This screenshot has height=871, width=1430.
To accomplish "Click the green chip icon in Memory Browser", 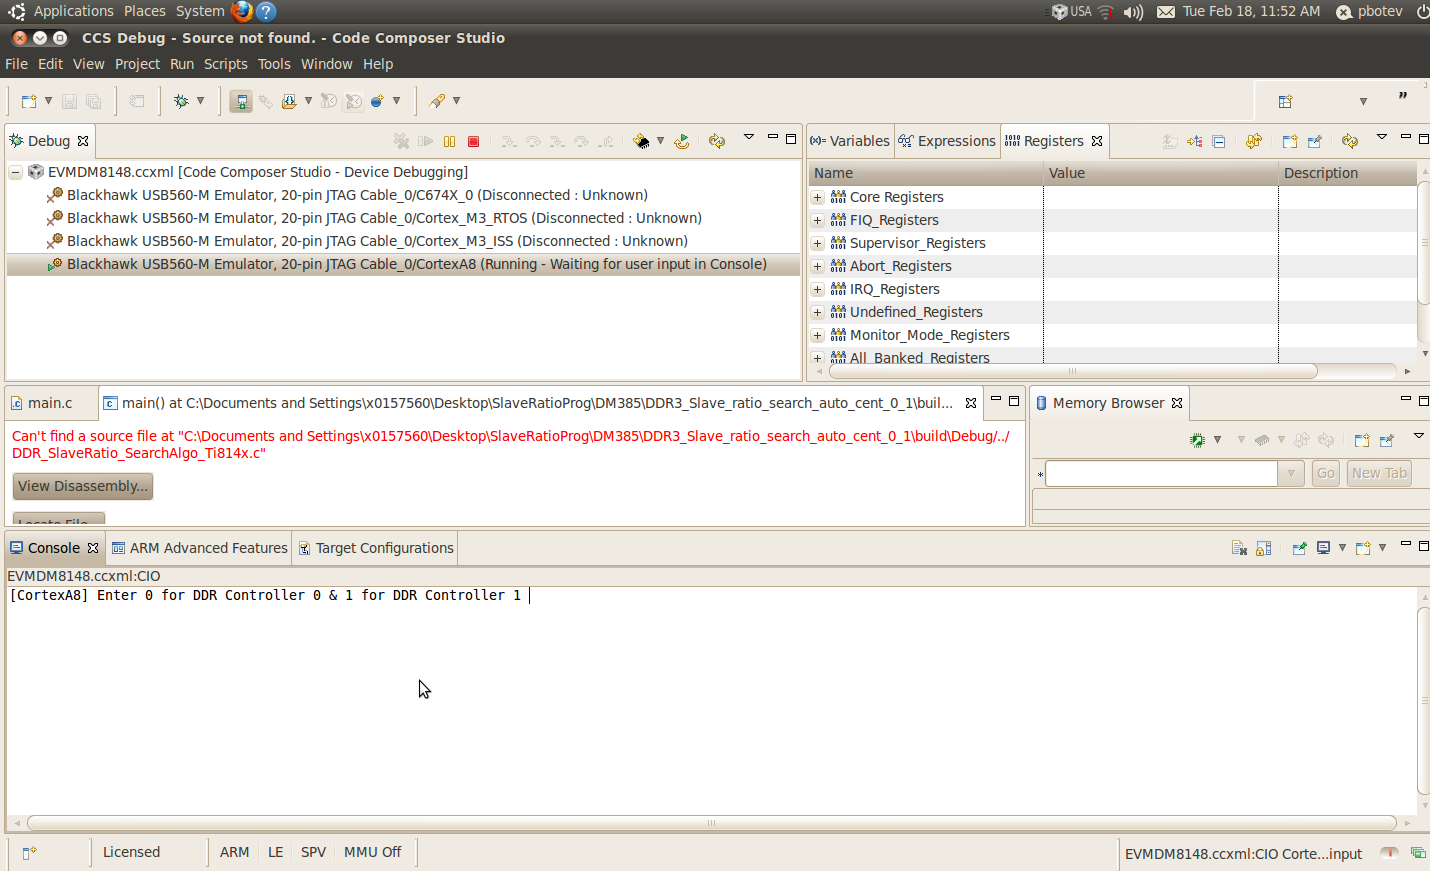I will [x=1198, y=440].
